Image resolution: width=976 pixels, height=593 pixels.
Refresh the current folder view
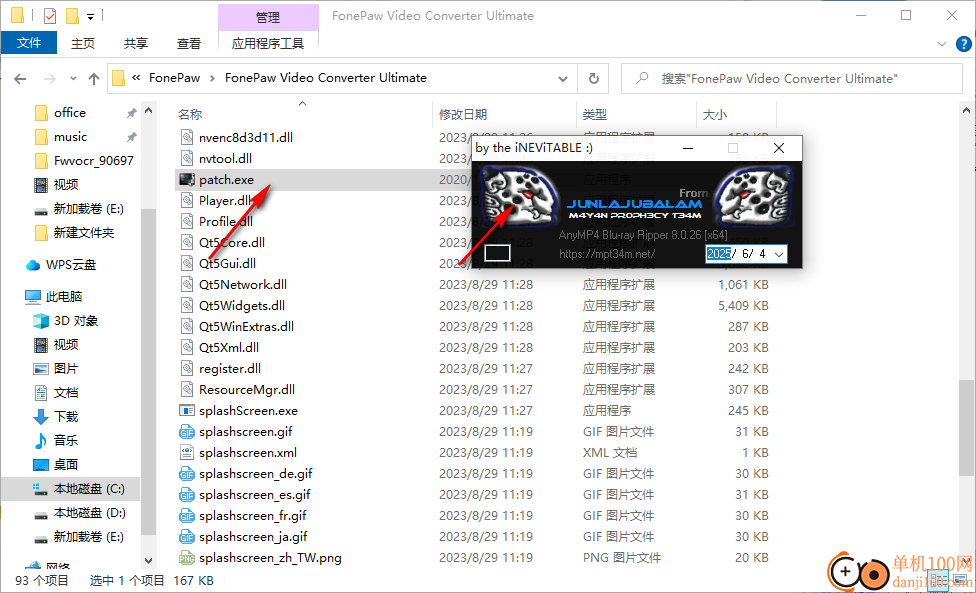click(x=594, y=78)
